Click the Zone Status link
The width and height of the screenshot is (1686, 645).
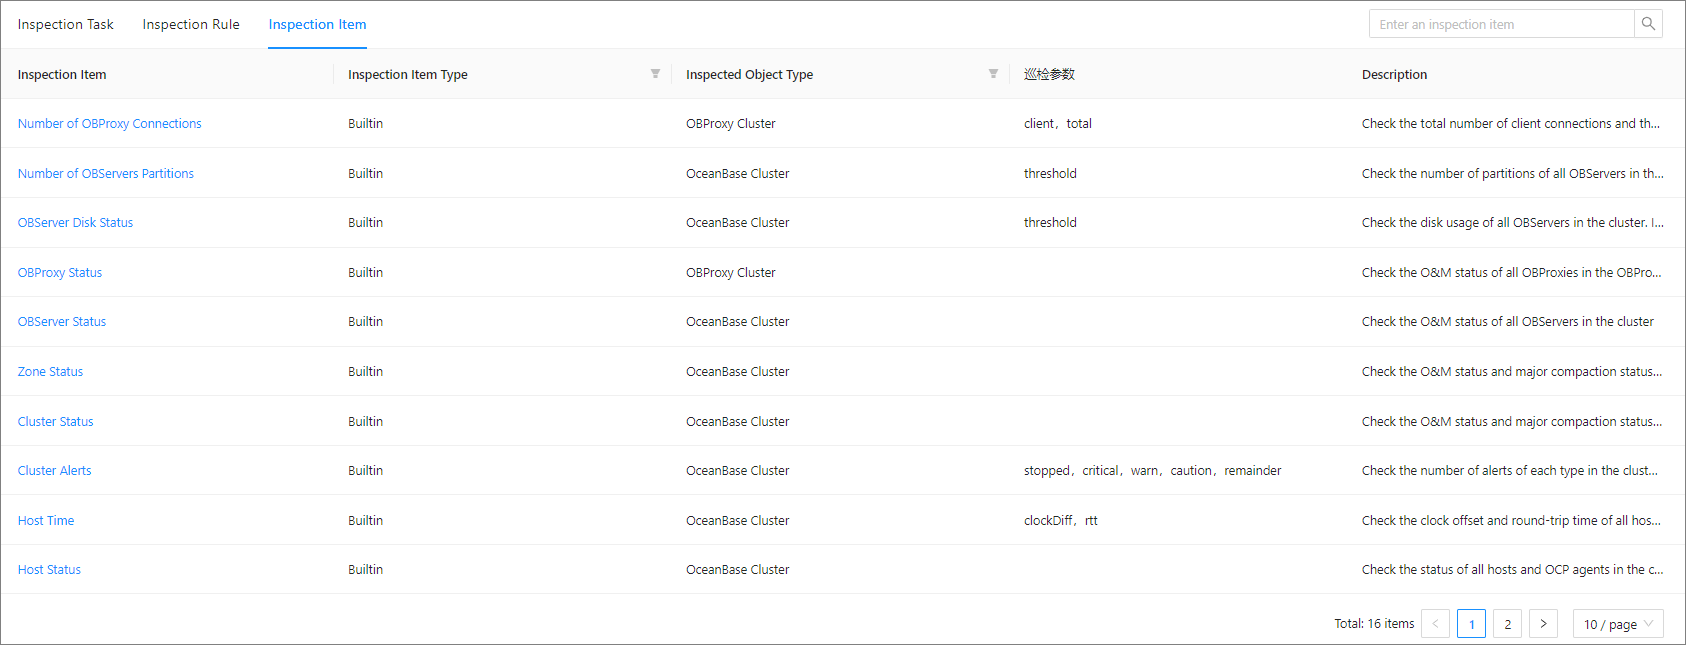pyautogui.click(x=50, y=372)
